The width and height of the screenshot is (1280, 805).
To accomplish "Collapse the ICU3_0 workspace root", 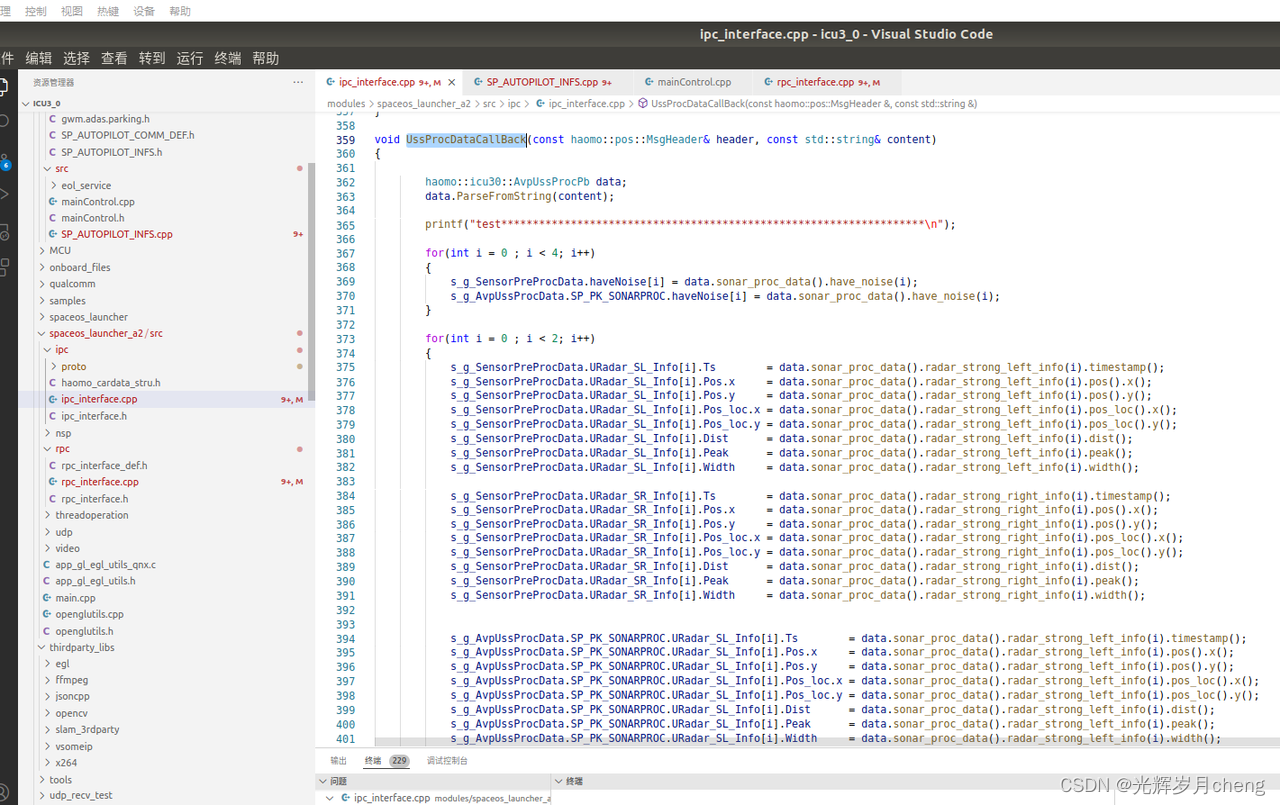I will point(165,103).
